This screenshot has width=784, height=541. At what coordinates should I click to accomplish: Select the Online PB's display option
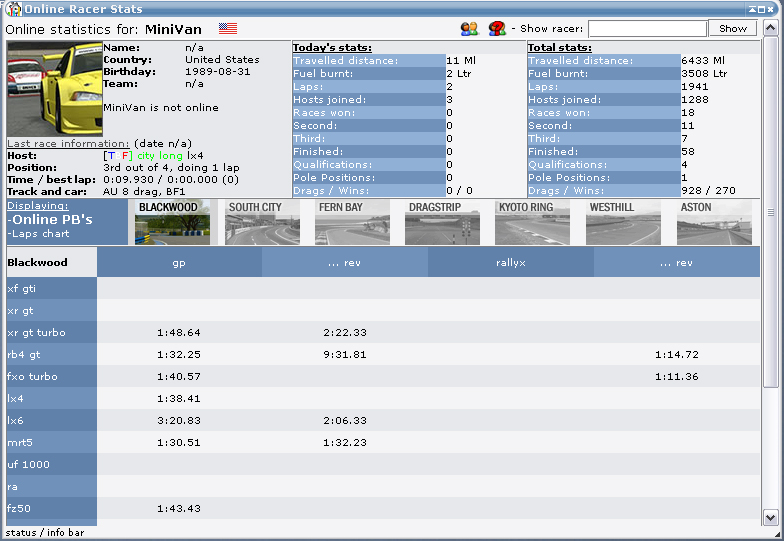click(50, 220)
